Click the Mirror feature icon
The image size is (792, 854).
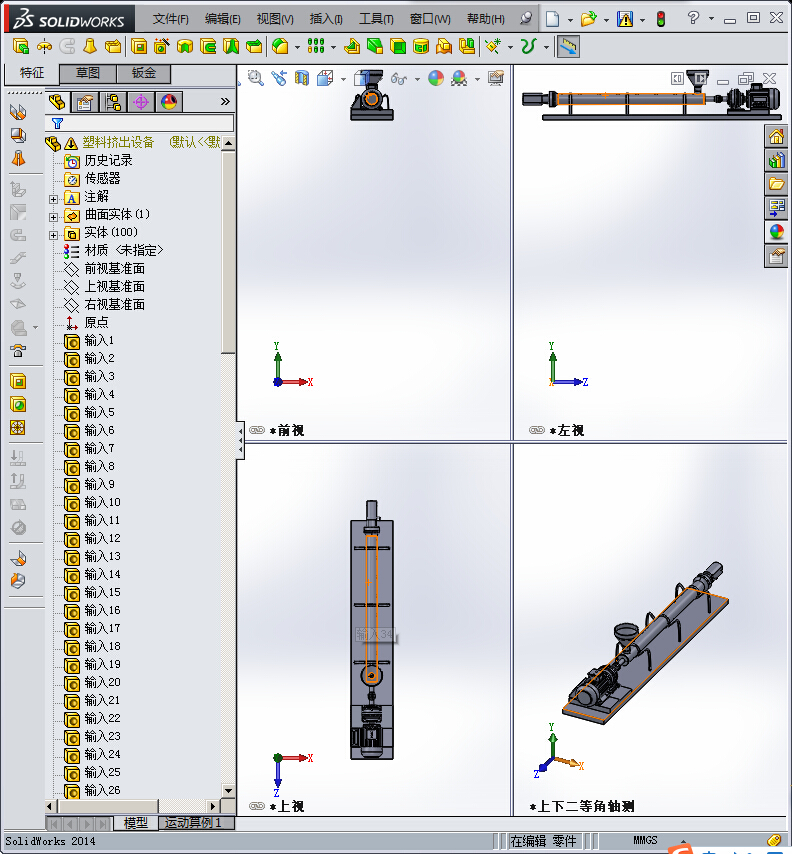coord(467,46)
